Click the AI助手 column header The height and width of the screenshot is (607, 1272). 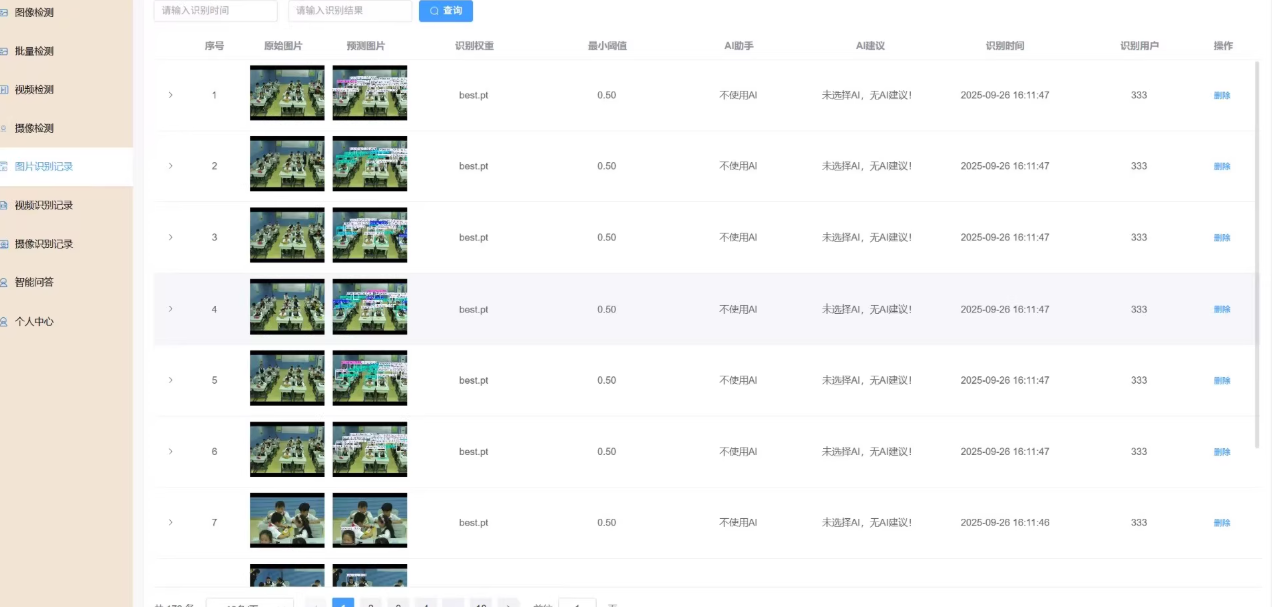[x=739, y=46]
